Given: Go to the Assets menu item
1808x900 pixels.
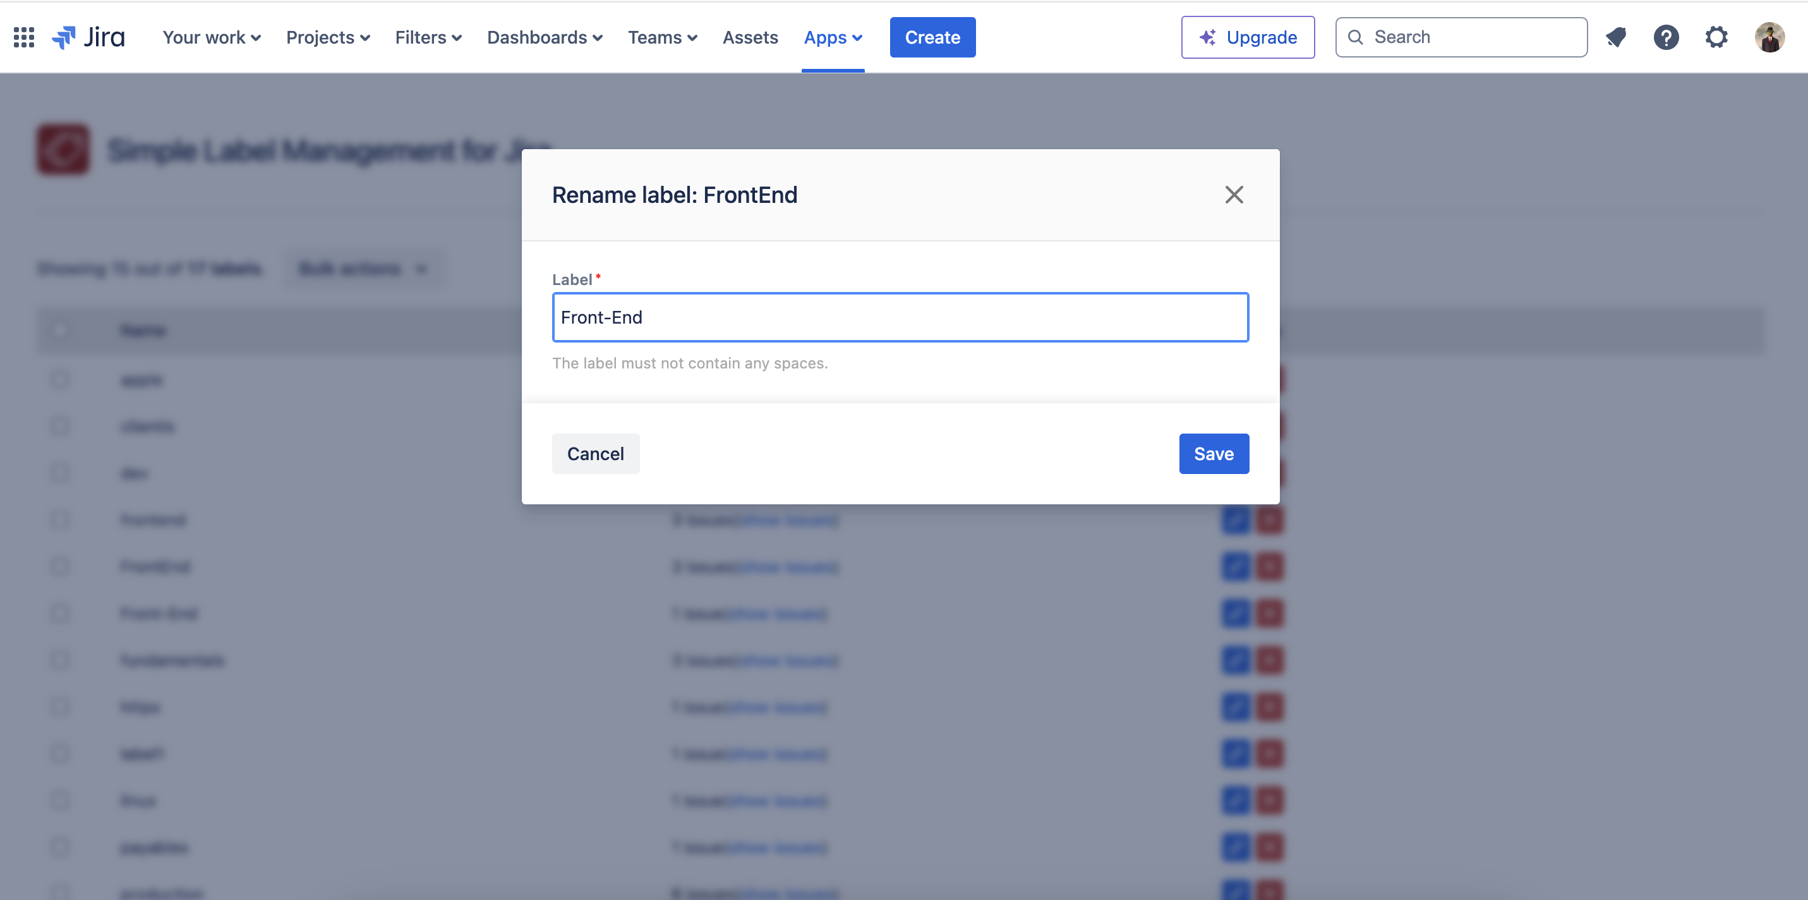Looking at the screenshot, I should tap(750, 37).
